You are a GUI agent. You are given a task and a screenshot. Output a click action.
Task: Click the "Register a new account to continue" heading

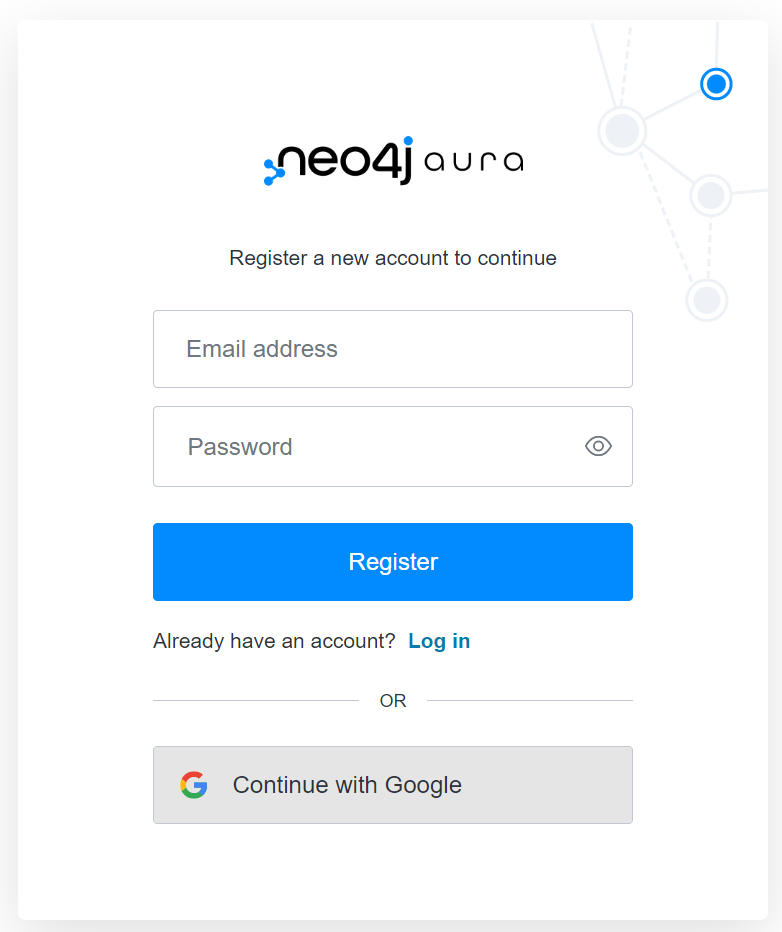tap(392, 258)
